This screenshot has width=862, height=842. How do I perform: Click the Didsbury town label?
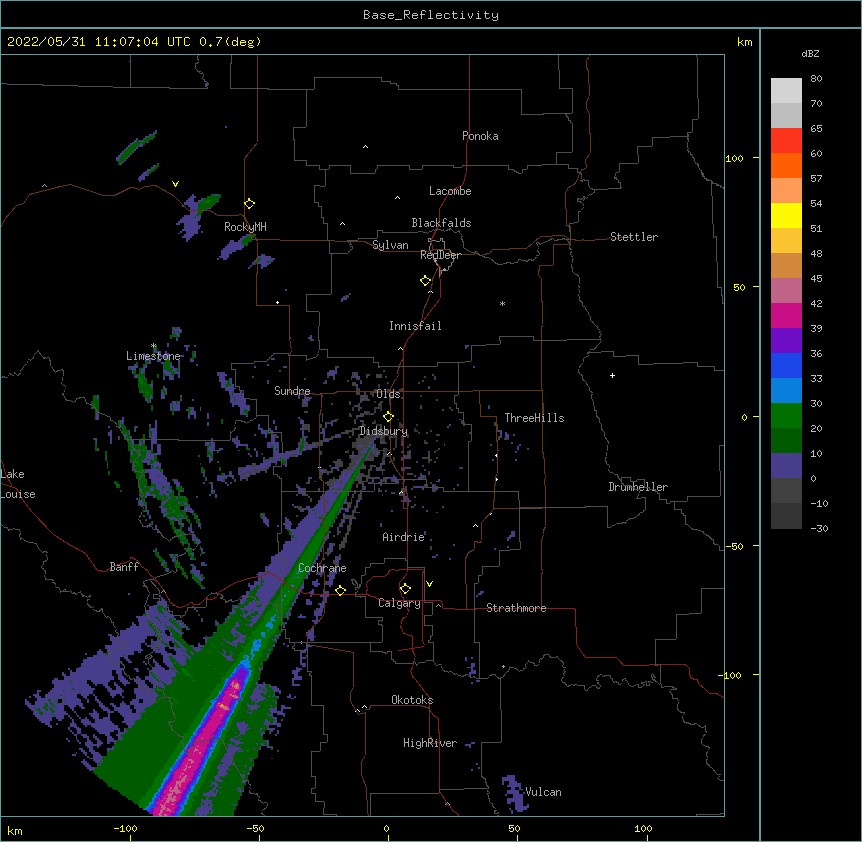[x=384, y=431]
